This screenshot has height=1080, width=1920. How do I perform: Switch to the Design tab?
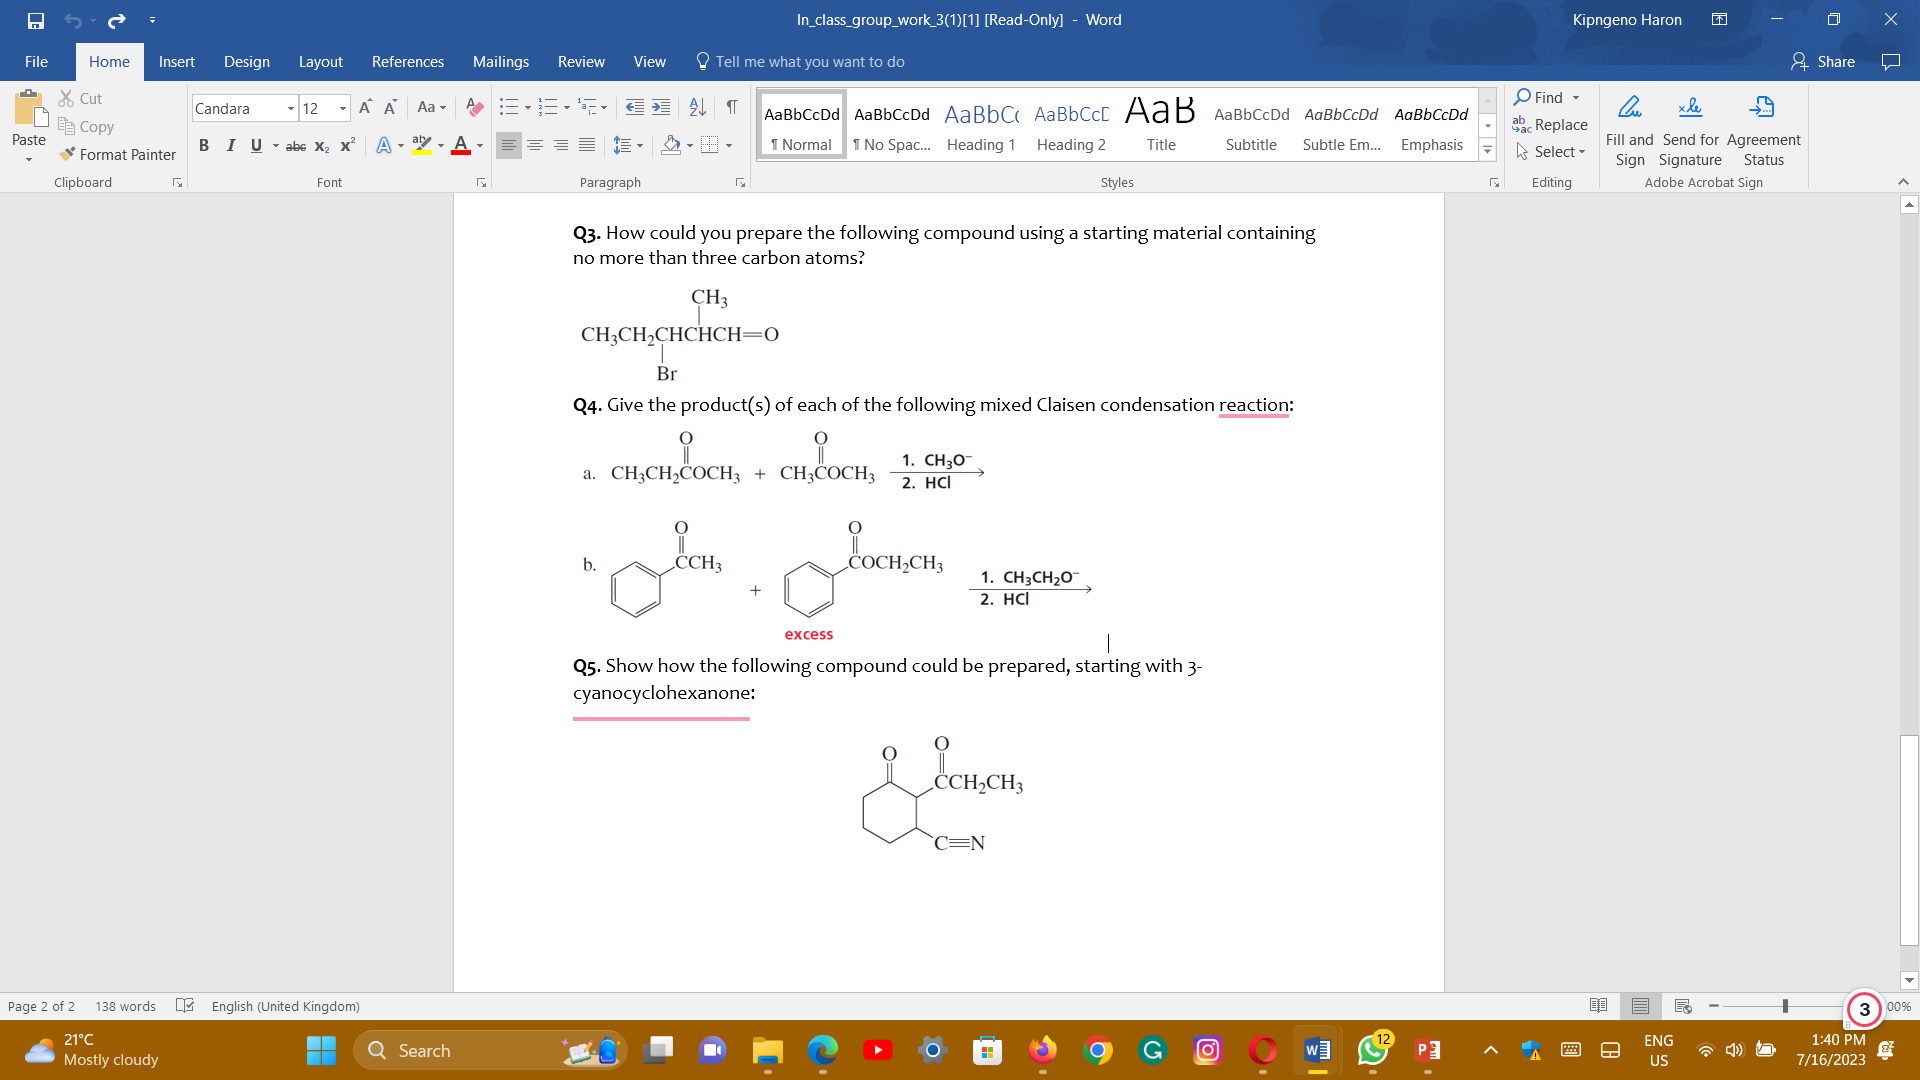pyautogui.click(x=247, y=62)
